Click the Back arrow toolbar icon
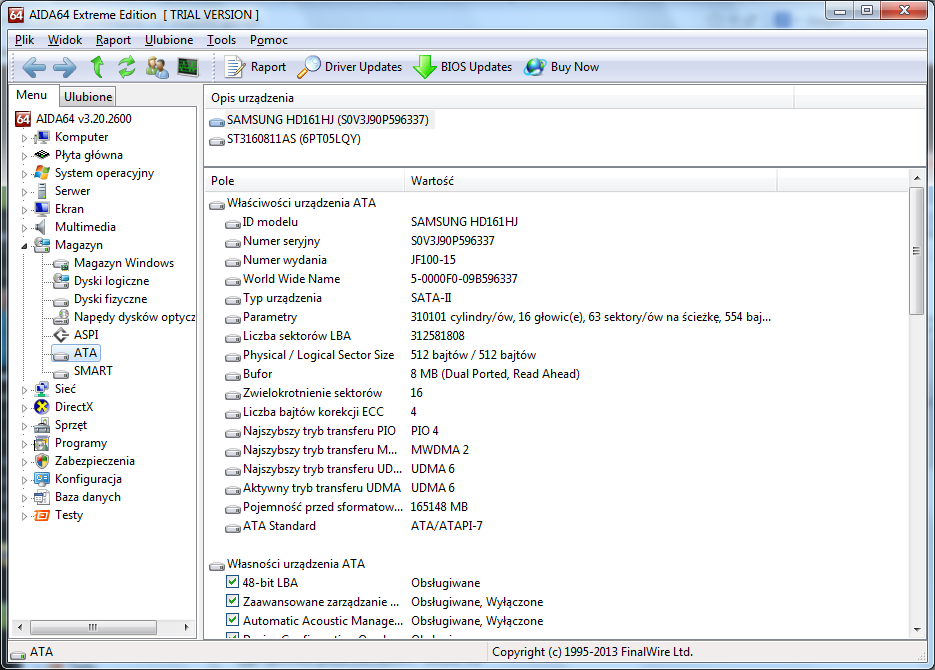This screenshot has width=935, height=670. pos(33,67)
